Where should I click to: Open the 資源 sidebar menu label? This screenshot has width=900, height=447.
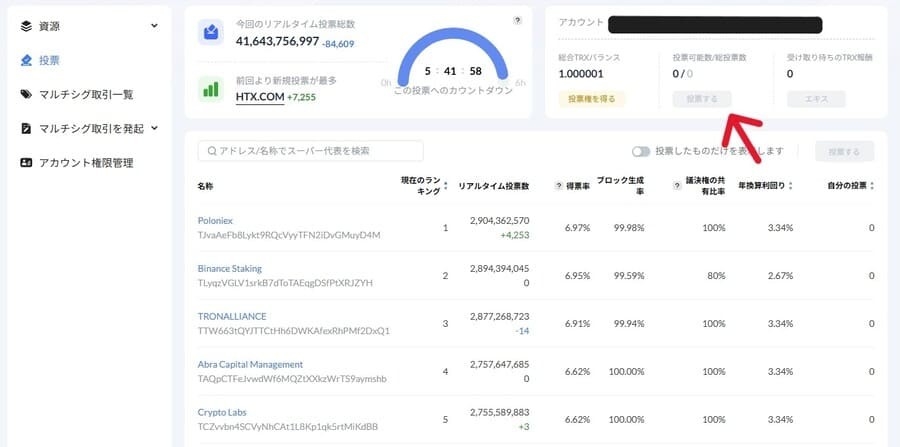(49, 26)
